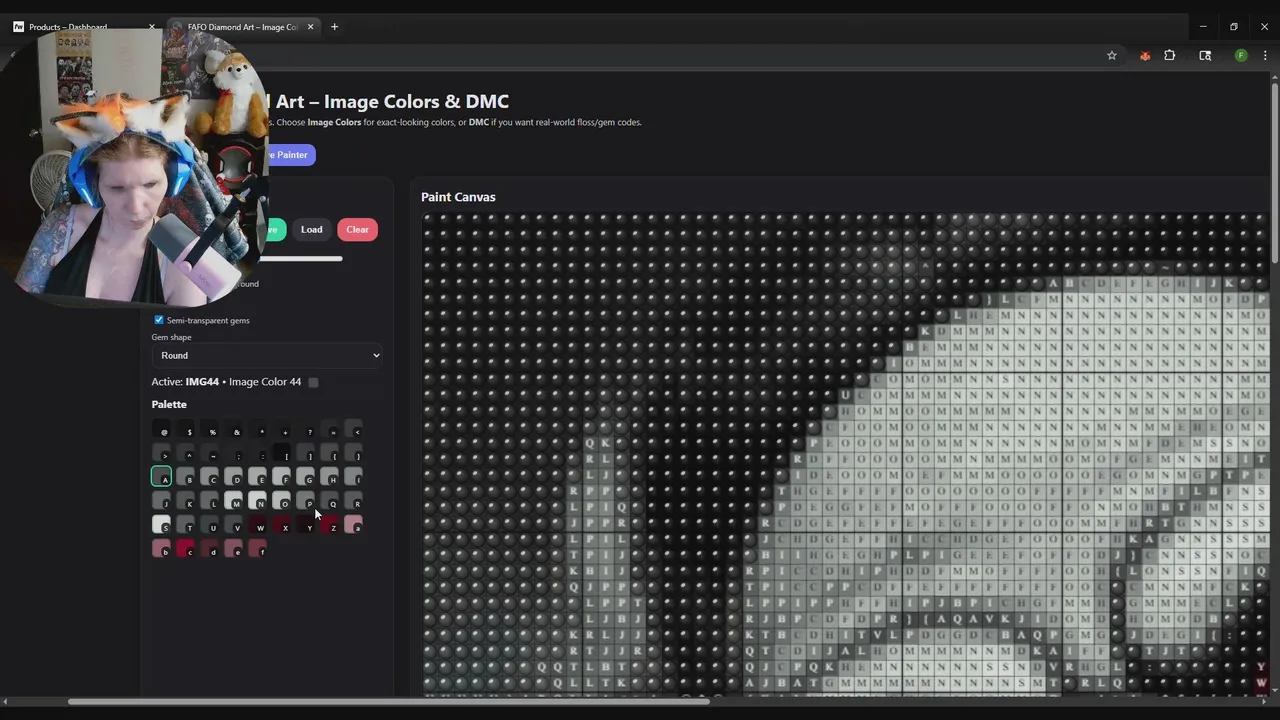Choose dark maroon palette swatch W
Screen dimensions: 1280x720
pyautogui.click(x=257, y=524)
